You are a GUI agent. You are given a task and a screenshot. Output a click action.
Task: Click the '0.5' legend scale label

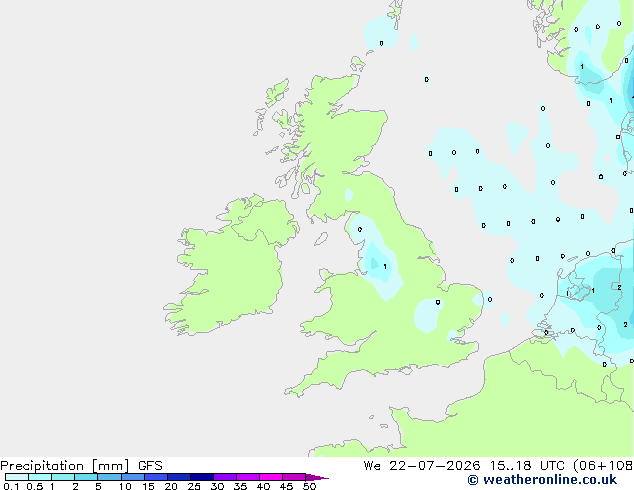click(x=35, y=486)
